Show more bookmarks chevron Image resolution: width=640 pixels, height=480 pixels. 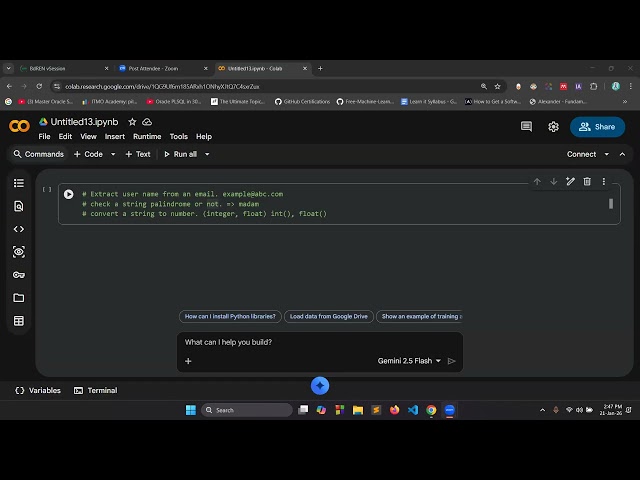(x=625, y=102)
